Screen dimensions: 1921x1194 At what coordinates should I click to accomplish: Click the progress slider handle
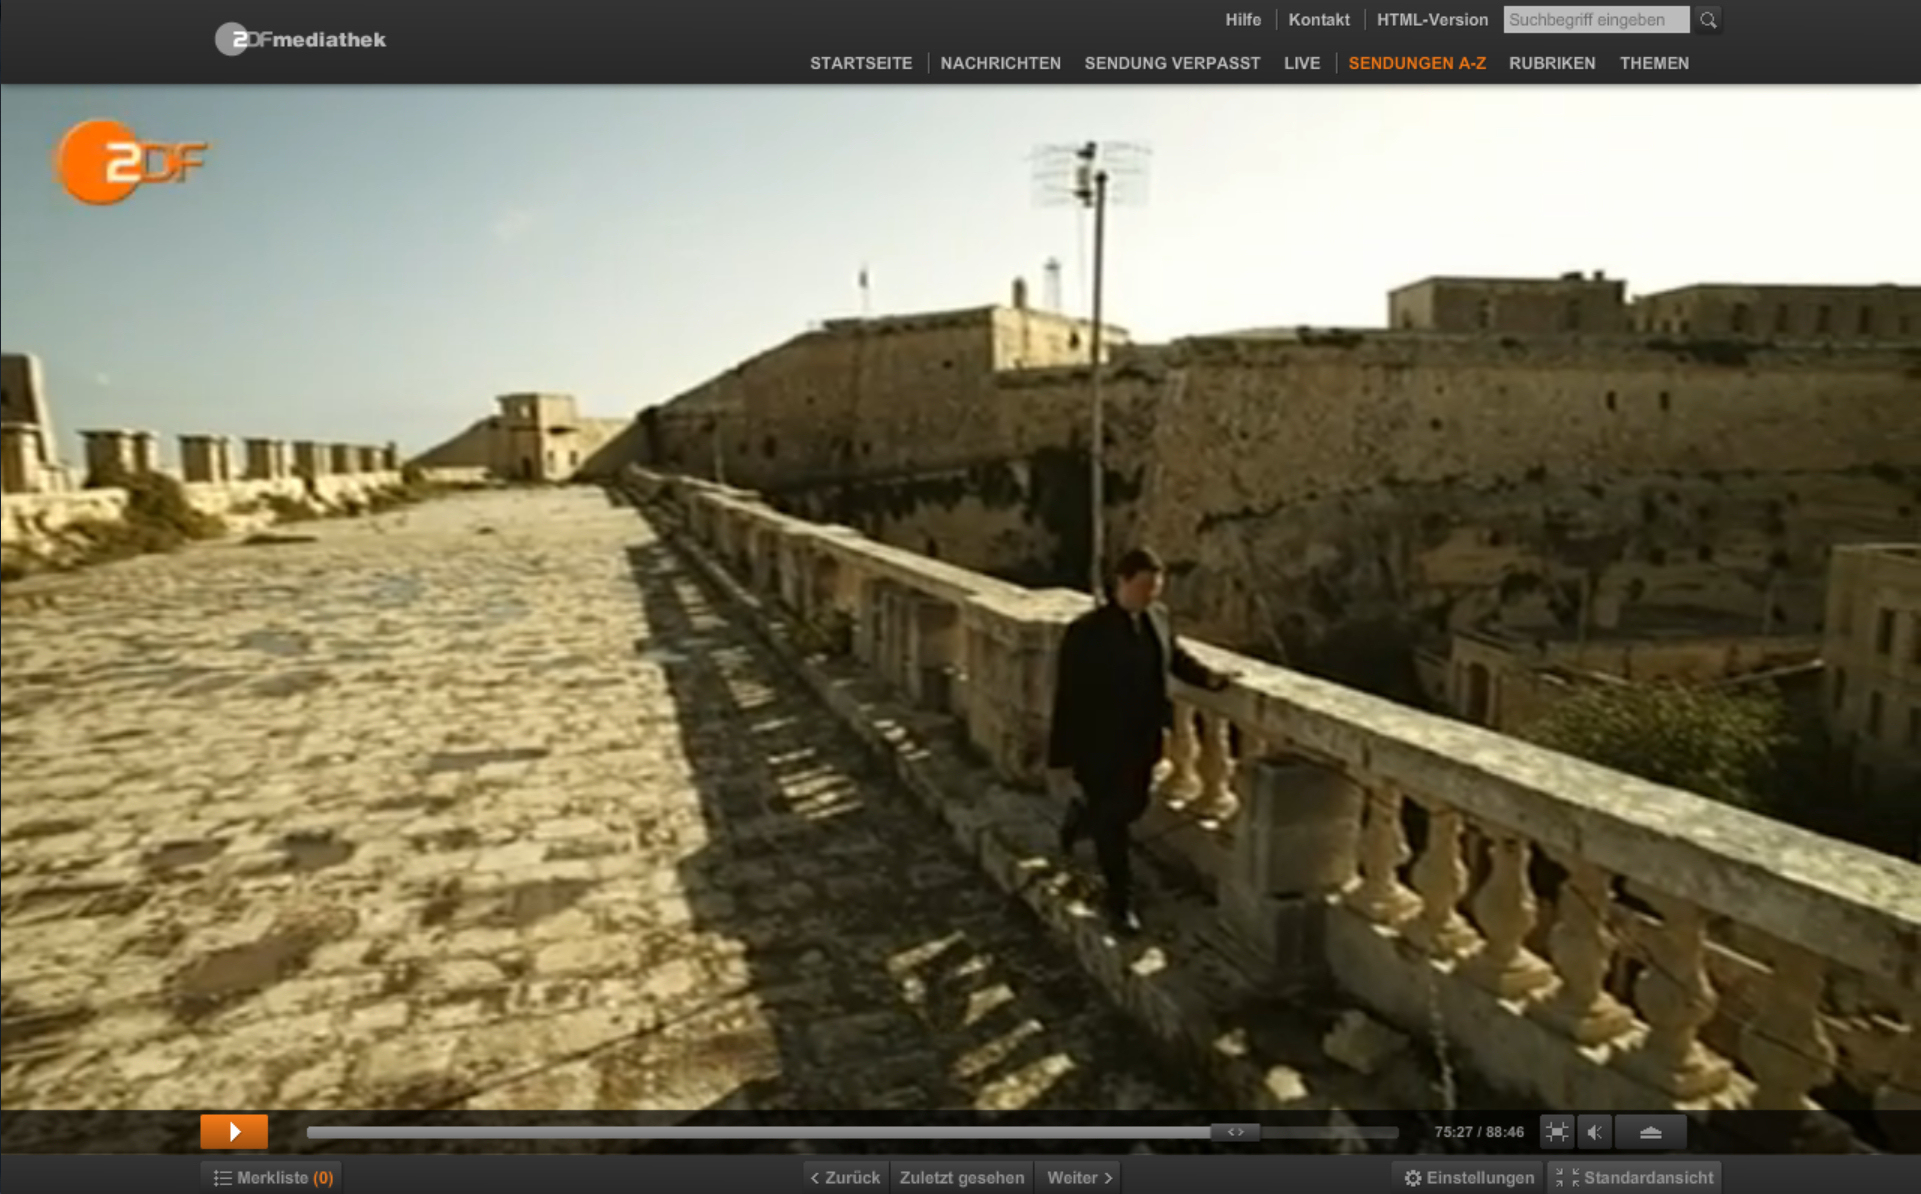(1235, 1132)
